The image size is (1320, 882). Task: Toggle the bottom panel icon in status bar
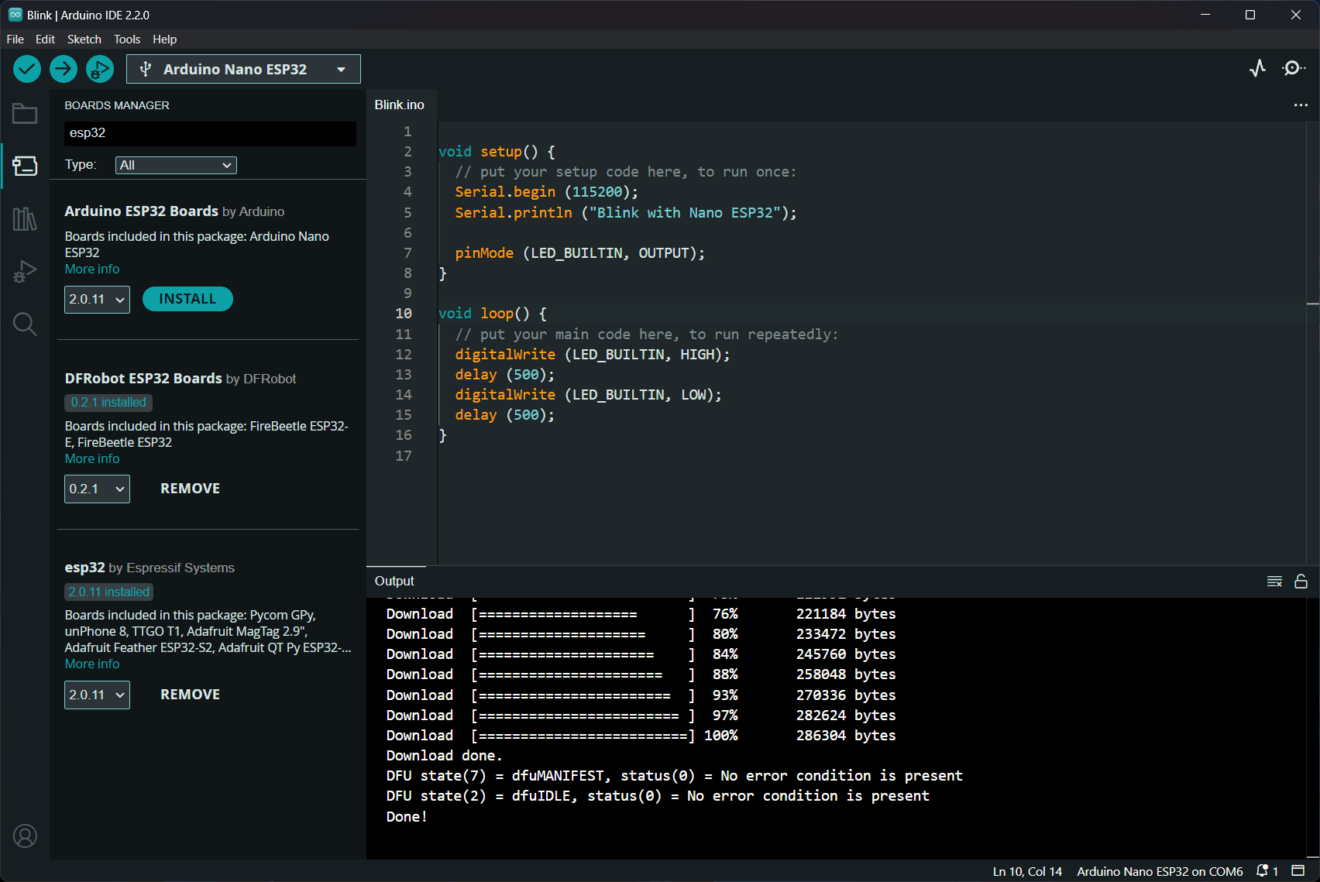click(1298, 871)
